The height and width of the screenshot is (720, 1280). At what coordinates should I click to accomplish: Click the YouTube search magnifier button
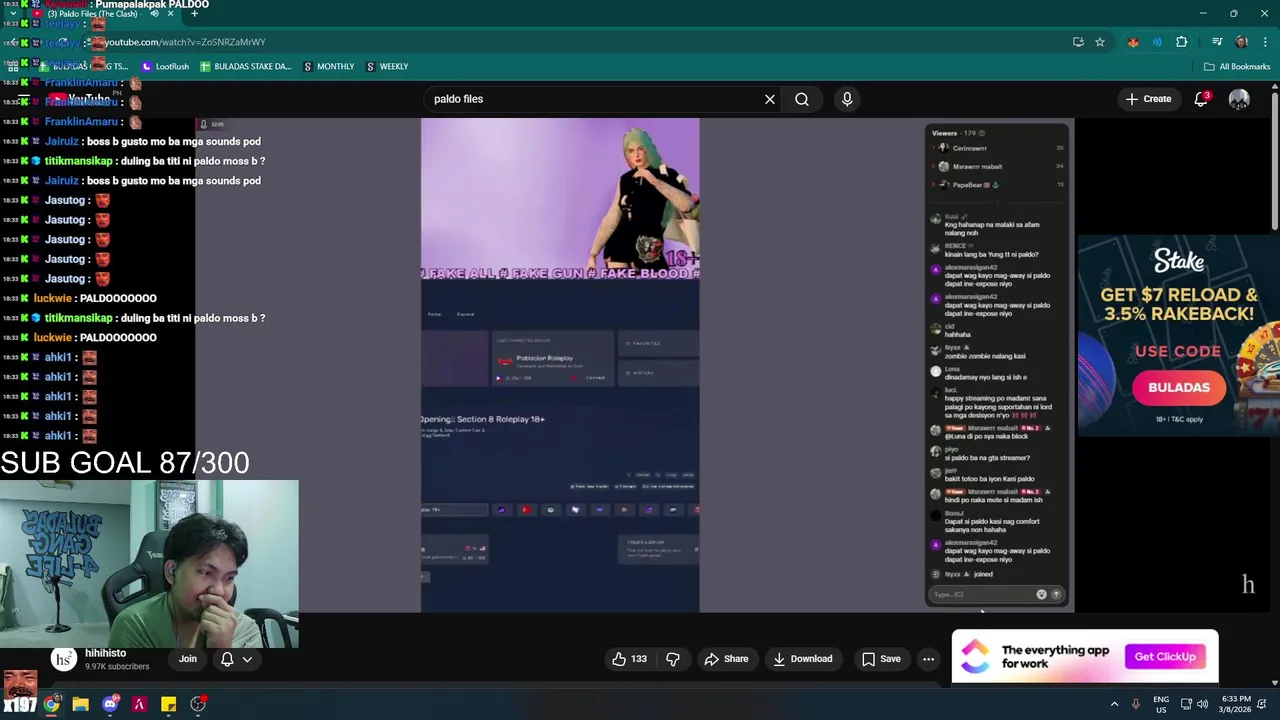point(802,99)
